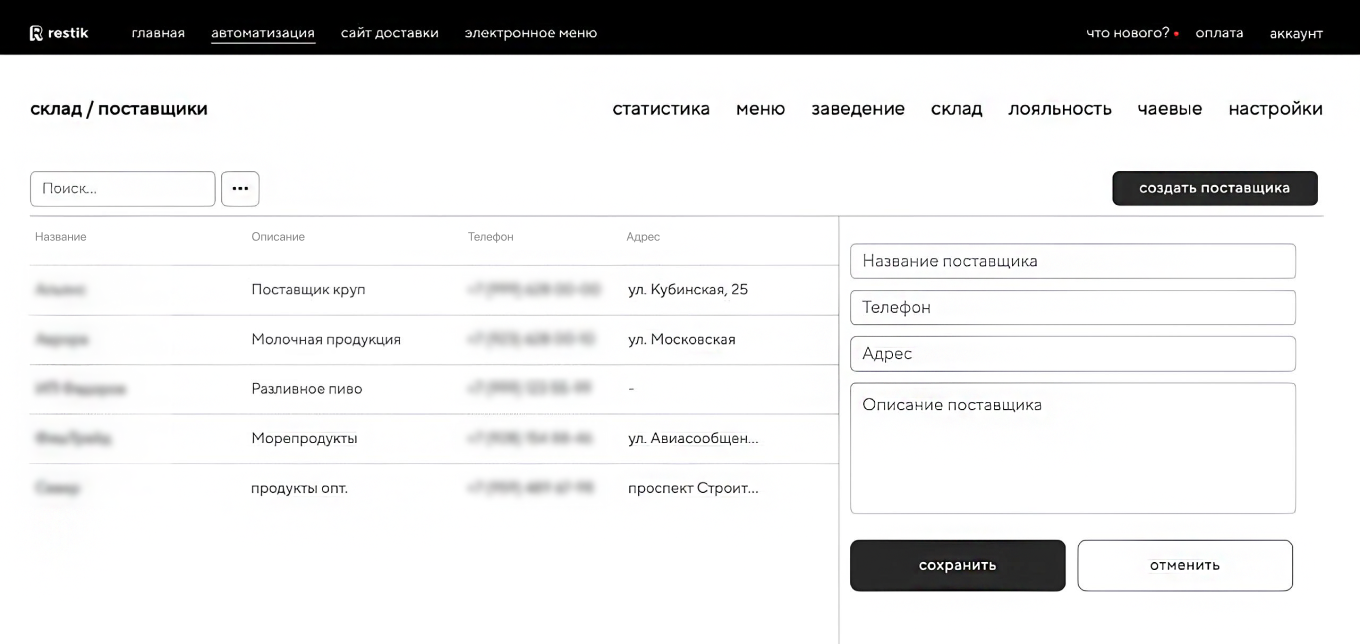The width and height of the screenshot is (1360, 644).
Task: Open the three-dot options button beside search
Action: [240, 188]
